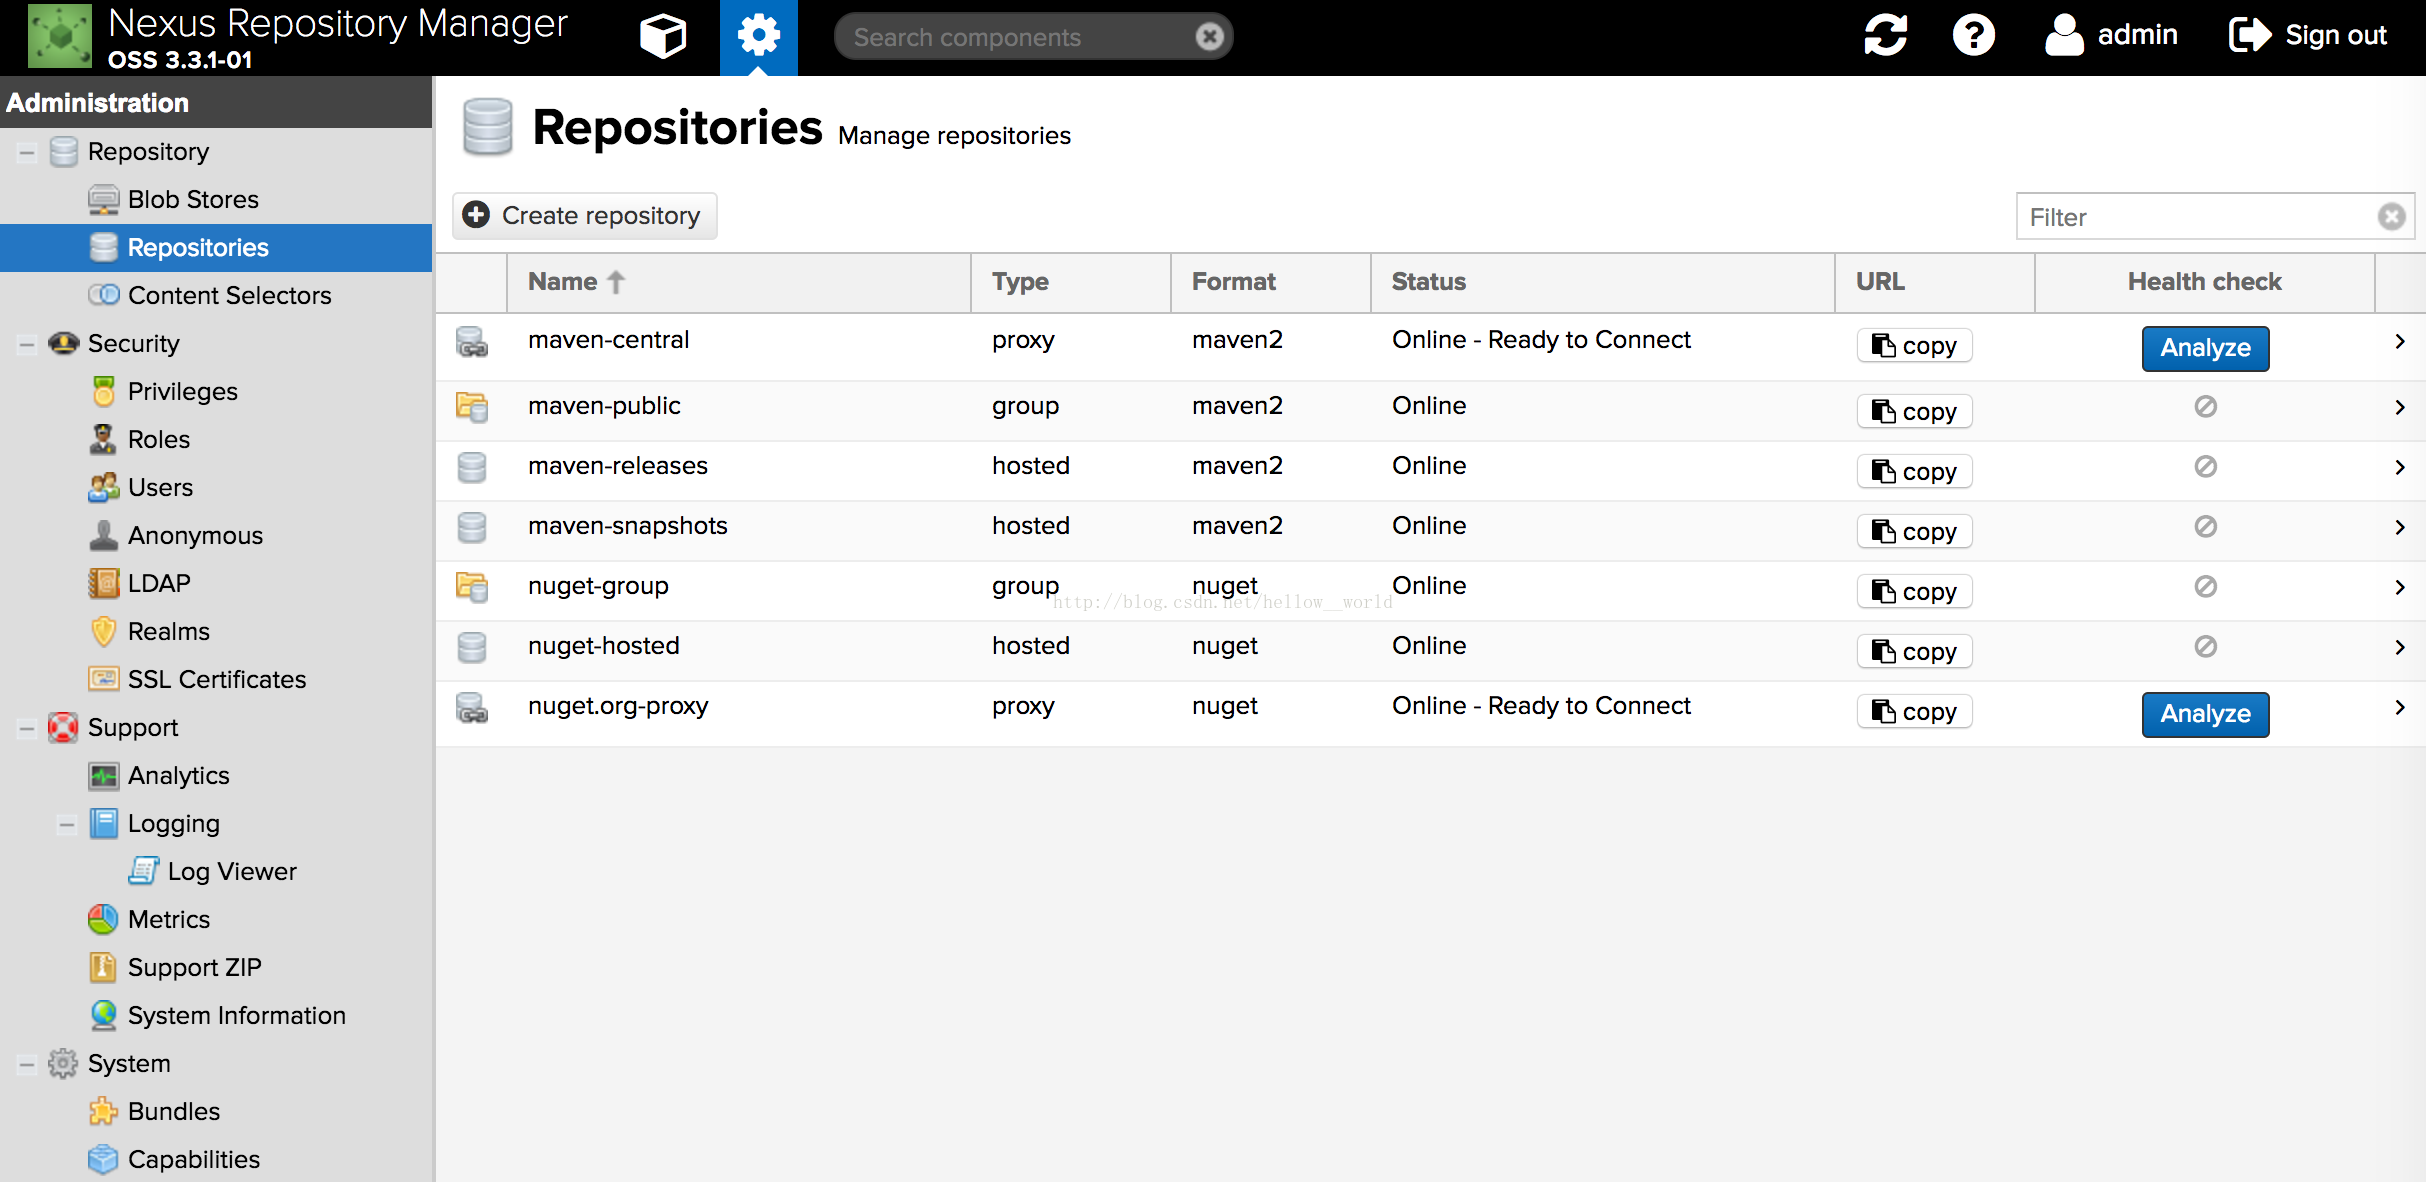Viewport: 2426px width, 1182px height.
Task: Click the Capabilities icon in sidebar
Action: tap(103, 1159)
